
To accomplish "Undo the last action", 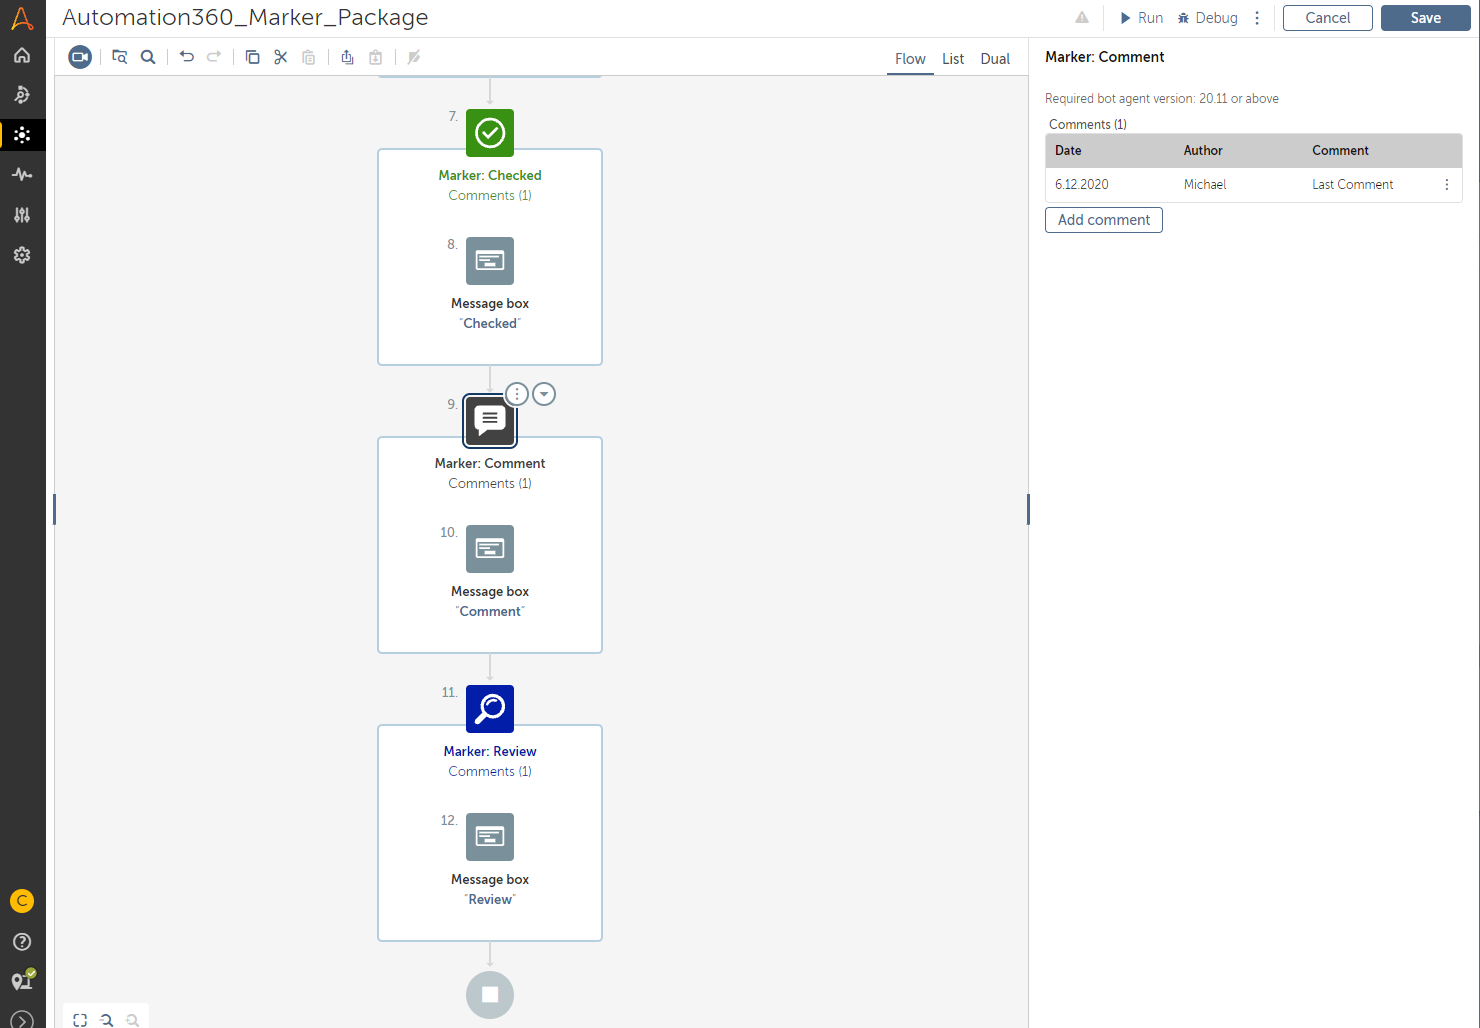I will 187,57.
